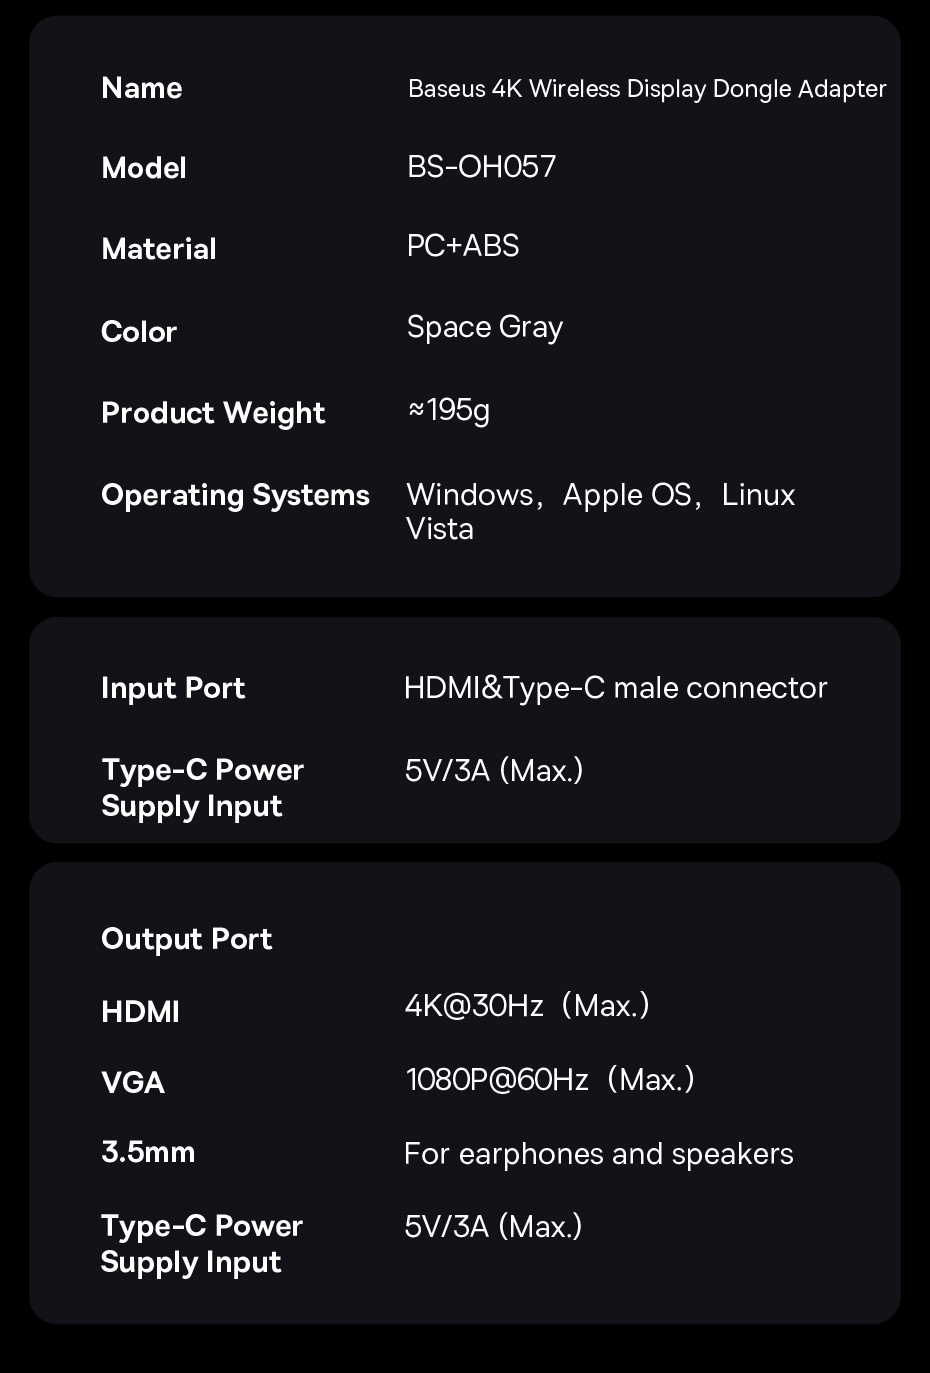This screenshot has width=930, height=1373.
Task: Click the 'Input Port' label
Action: 172,688
